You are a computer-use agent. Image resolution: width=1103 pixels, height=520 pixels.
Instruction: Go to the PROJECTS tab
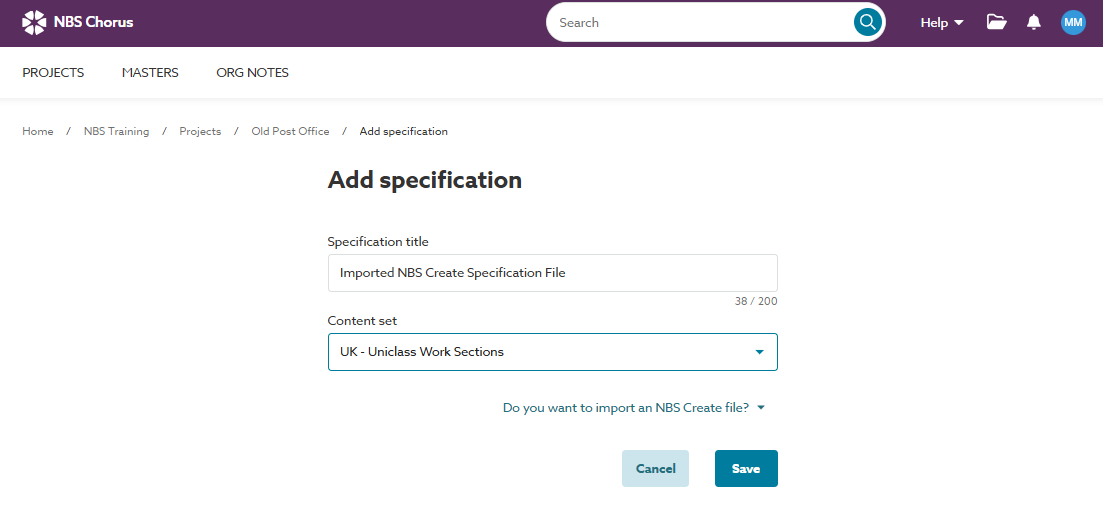[53, 72]
